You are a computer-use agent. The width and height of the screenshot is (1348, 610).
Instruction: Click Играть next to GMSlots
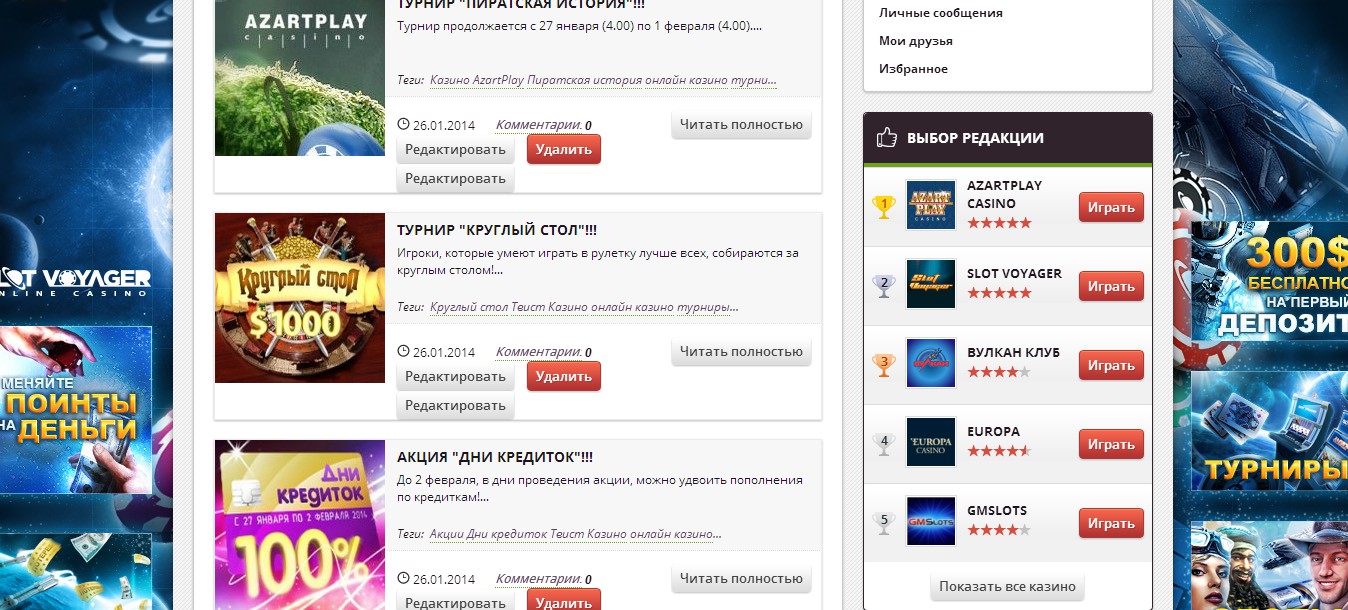click(x=1111, y=523)
